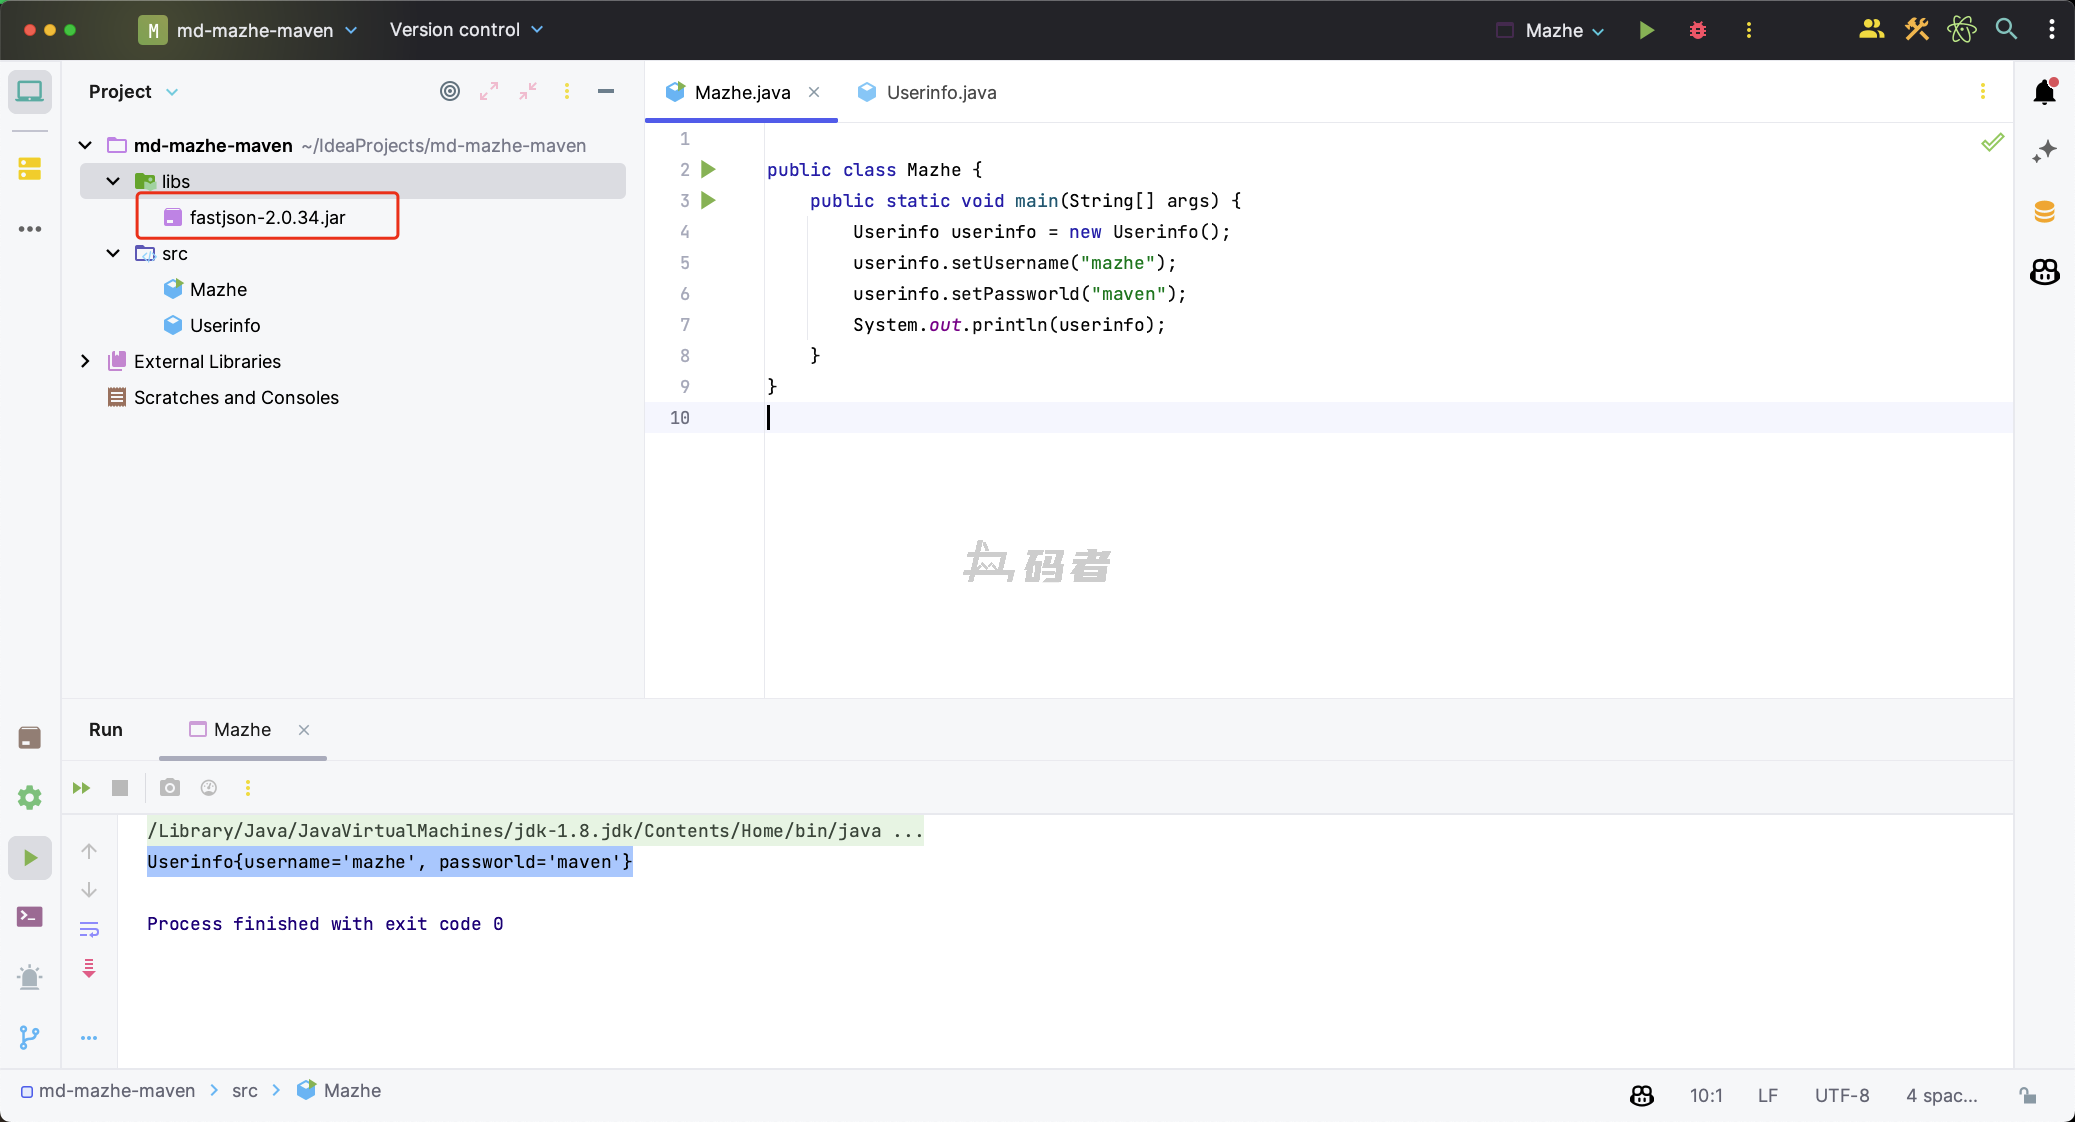The image size is (2075, 1122).
Task: Click UTF-8 encoding in status bar
Action: (1841, 1095)
